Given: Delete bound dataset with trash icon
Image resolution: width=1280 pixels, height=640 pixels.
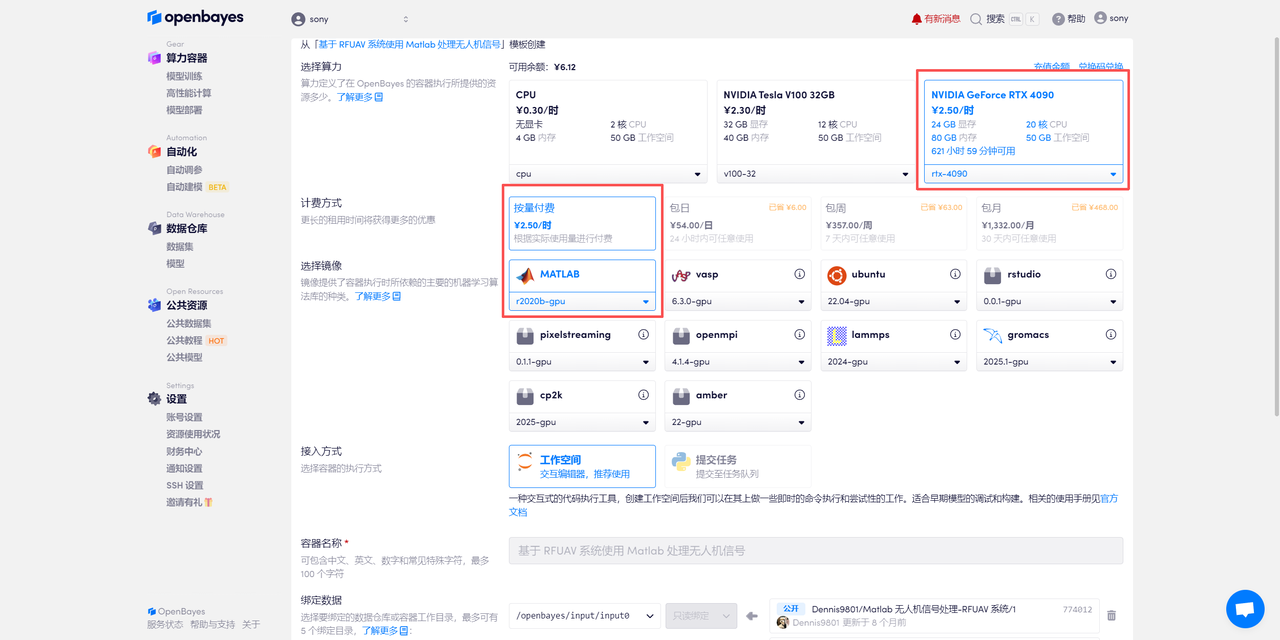Looking at the screenshot, I should coord(1111,616).
